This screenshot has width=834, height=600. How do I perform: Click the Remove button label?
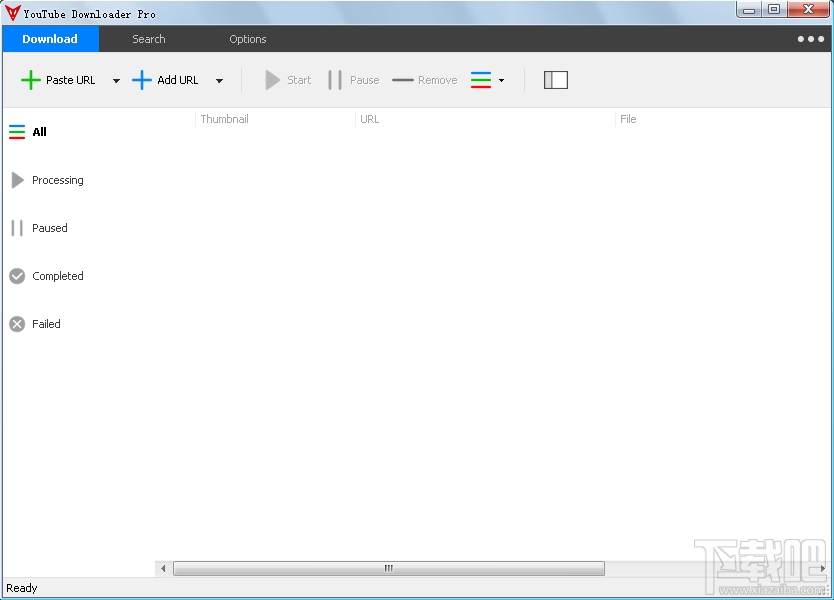[438, 80]
